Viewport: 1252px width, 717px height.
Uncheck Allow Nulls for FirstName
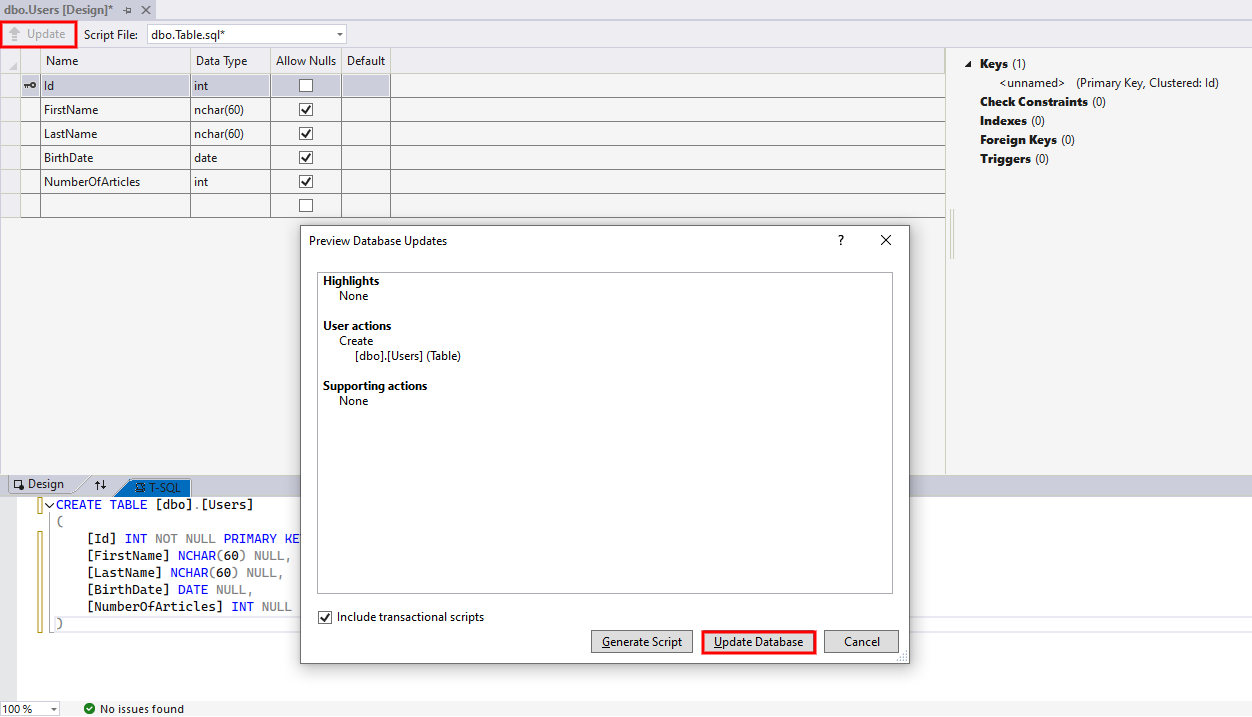pyautogui.click(x=306, y=110)
